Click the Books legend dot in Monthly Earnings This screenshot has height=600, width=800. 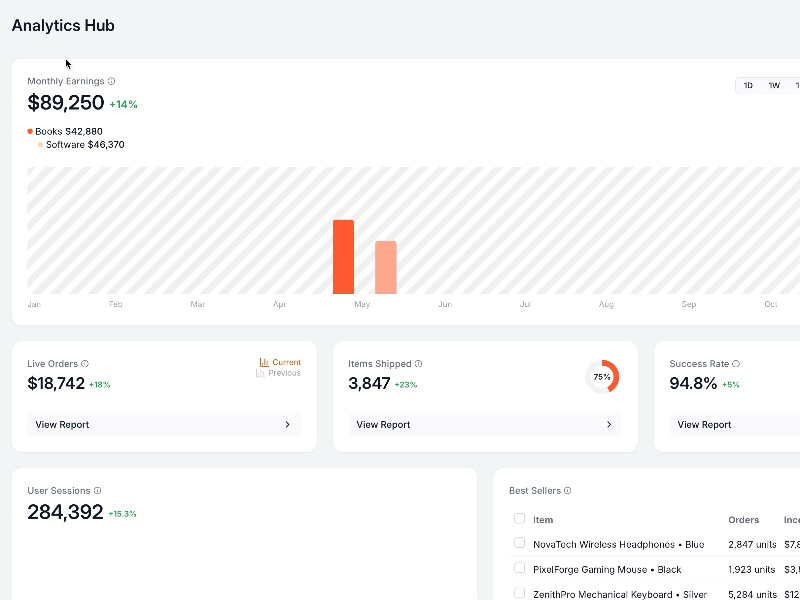(x=29, y=131)
